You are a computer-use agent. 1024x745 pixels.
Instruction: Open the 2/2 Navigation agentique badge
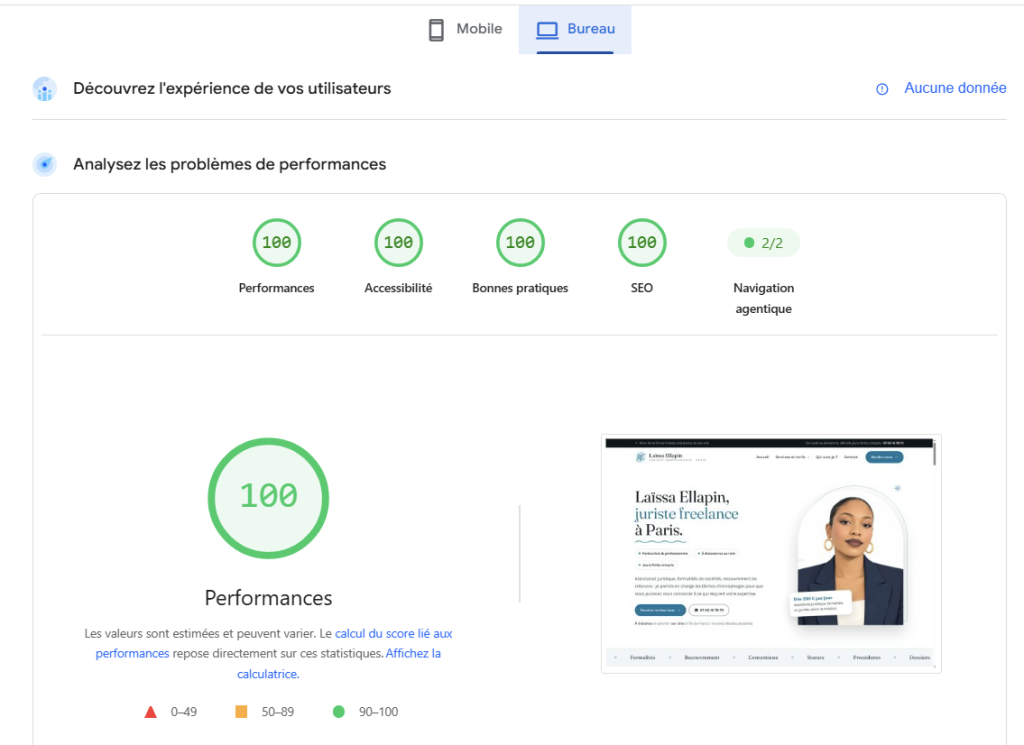point(763,243)
